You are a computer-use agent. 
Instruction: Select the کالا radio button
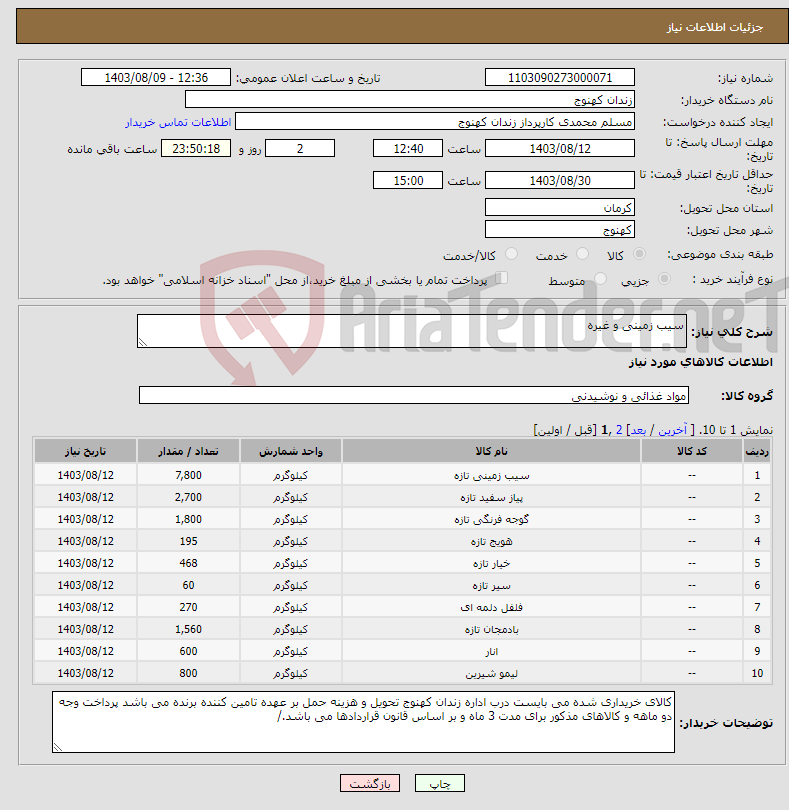tap(639, 254)
